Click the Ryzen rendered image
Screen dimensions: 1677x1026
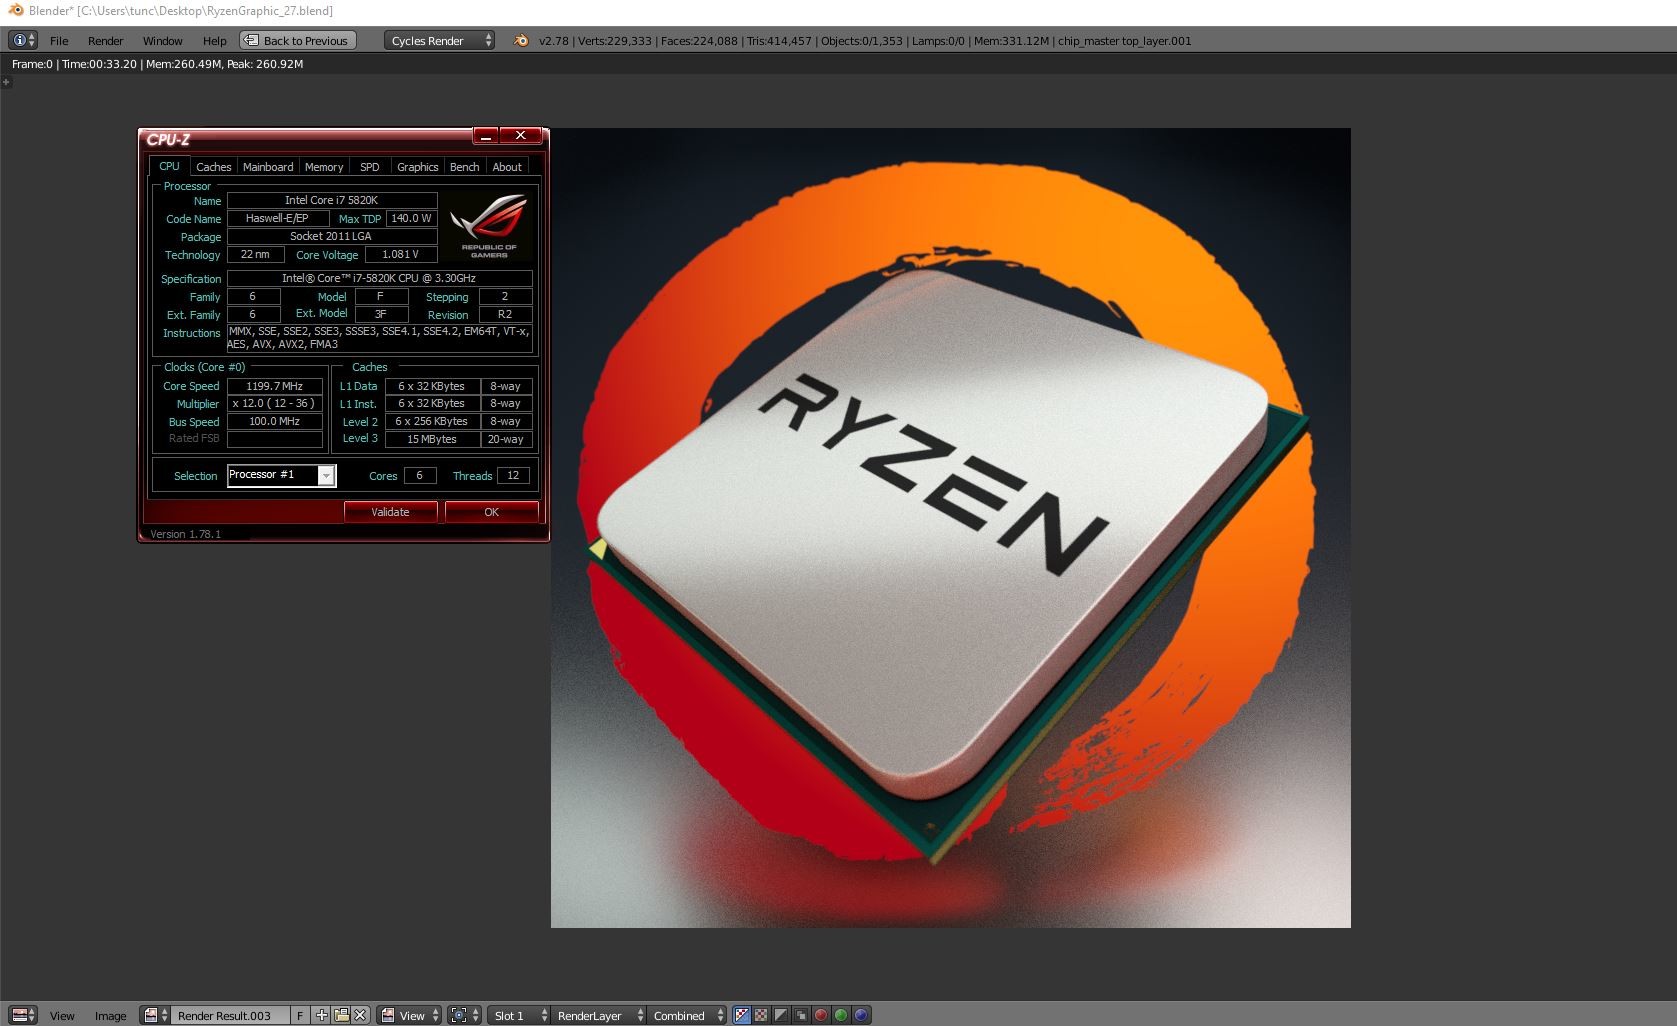[950, 528]
